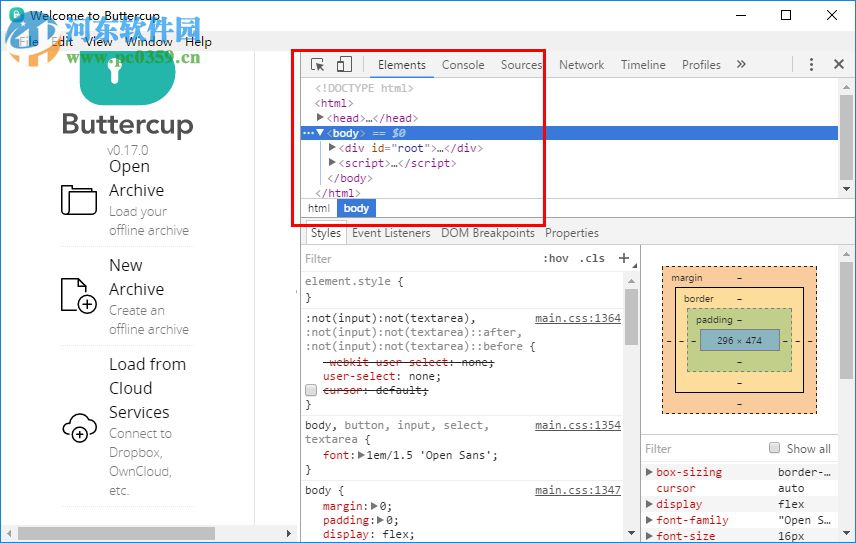856x543 pixels.
Task: Select body in the breadcrumb bar
Action: (x=356, y=208)
